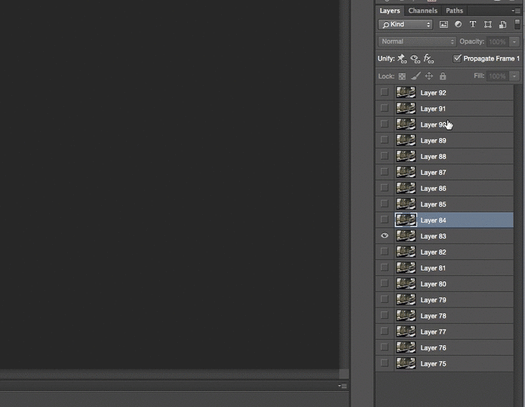Screen dimensions: 525x407
Task: Show Layer 85 visibility box
Action: click(385, 204)
